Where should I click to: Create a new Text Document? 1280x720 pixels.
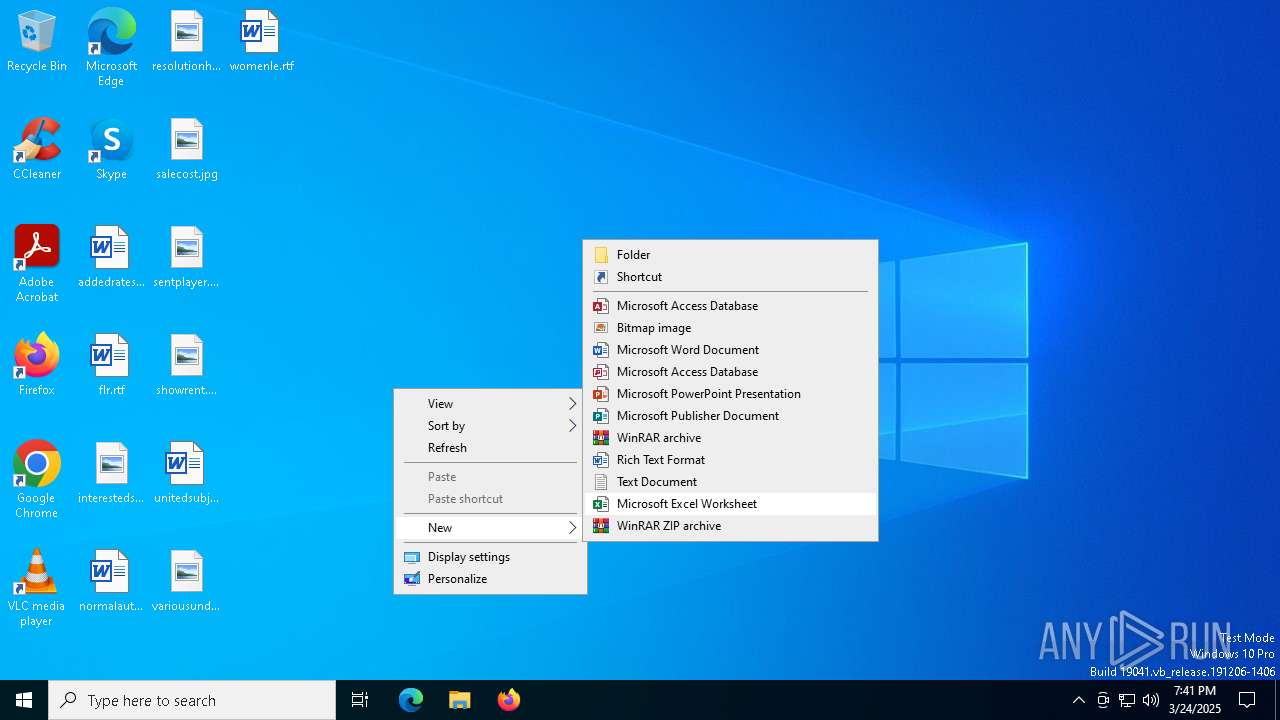tap(730, 482)
